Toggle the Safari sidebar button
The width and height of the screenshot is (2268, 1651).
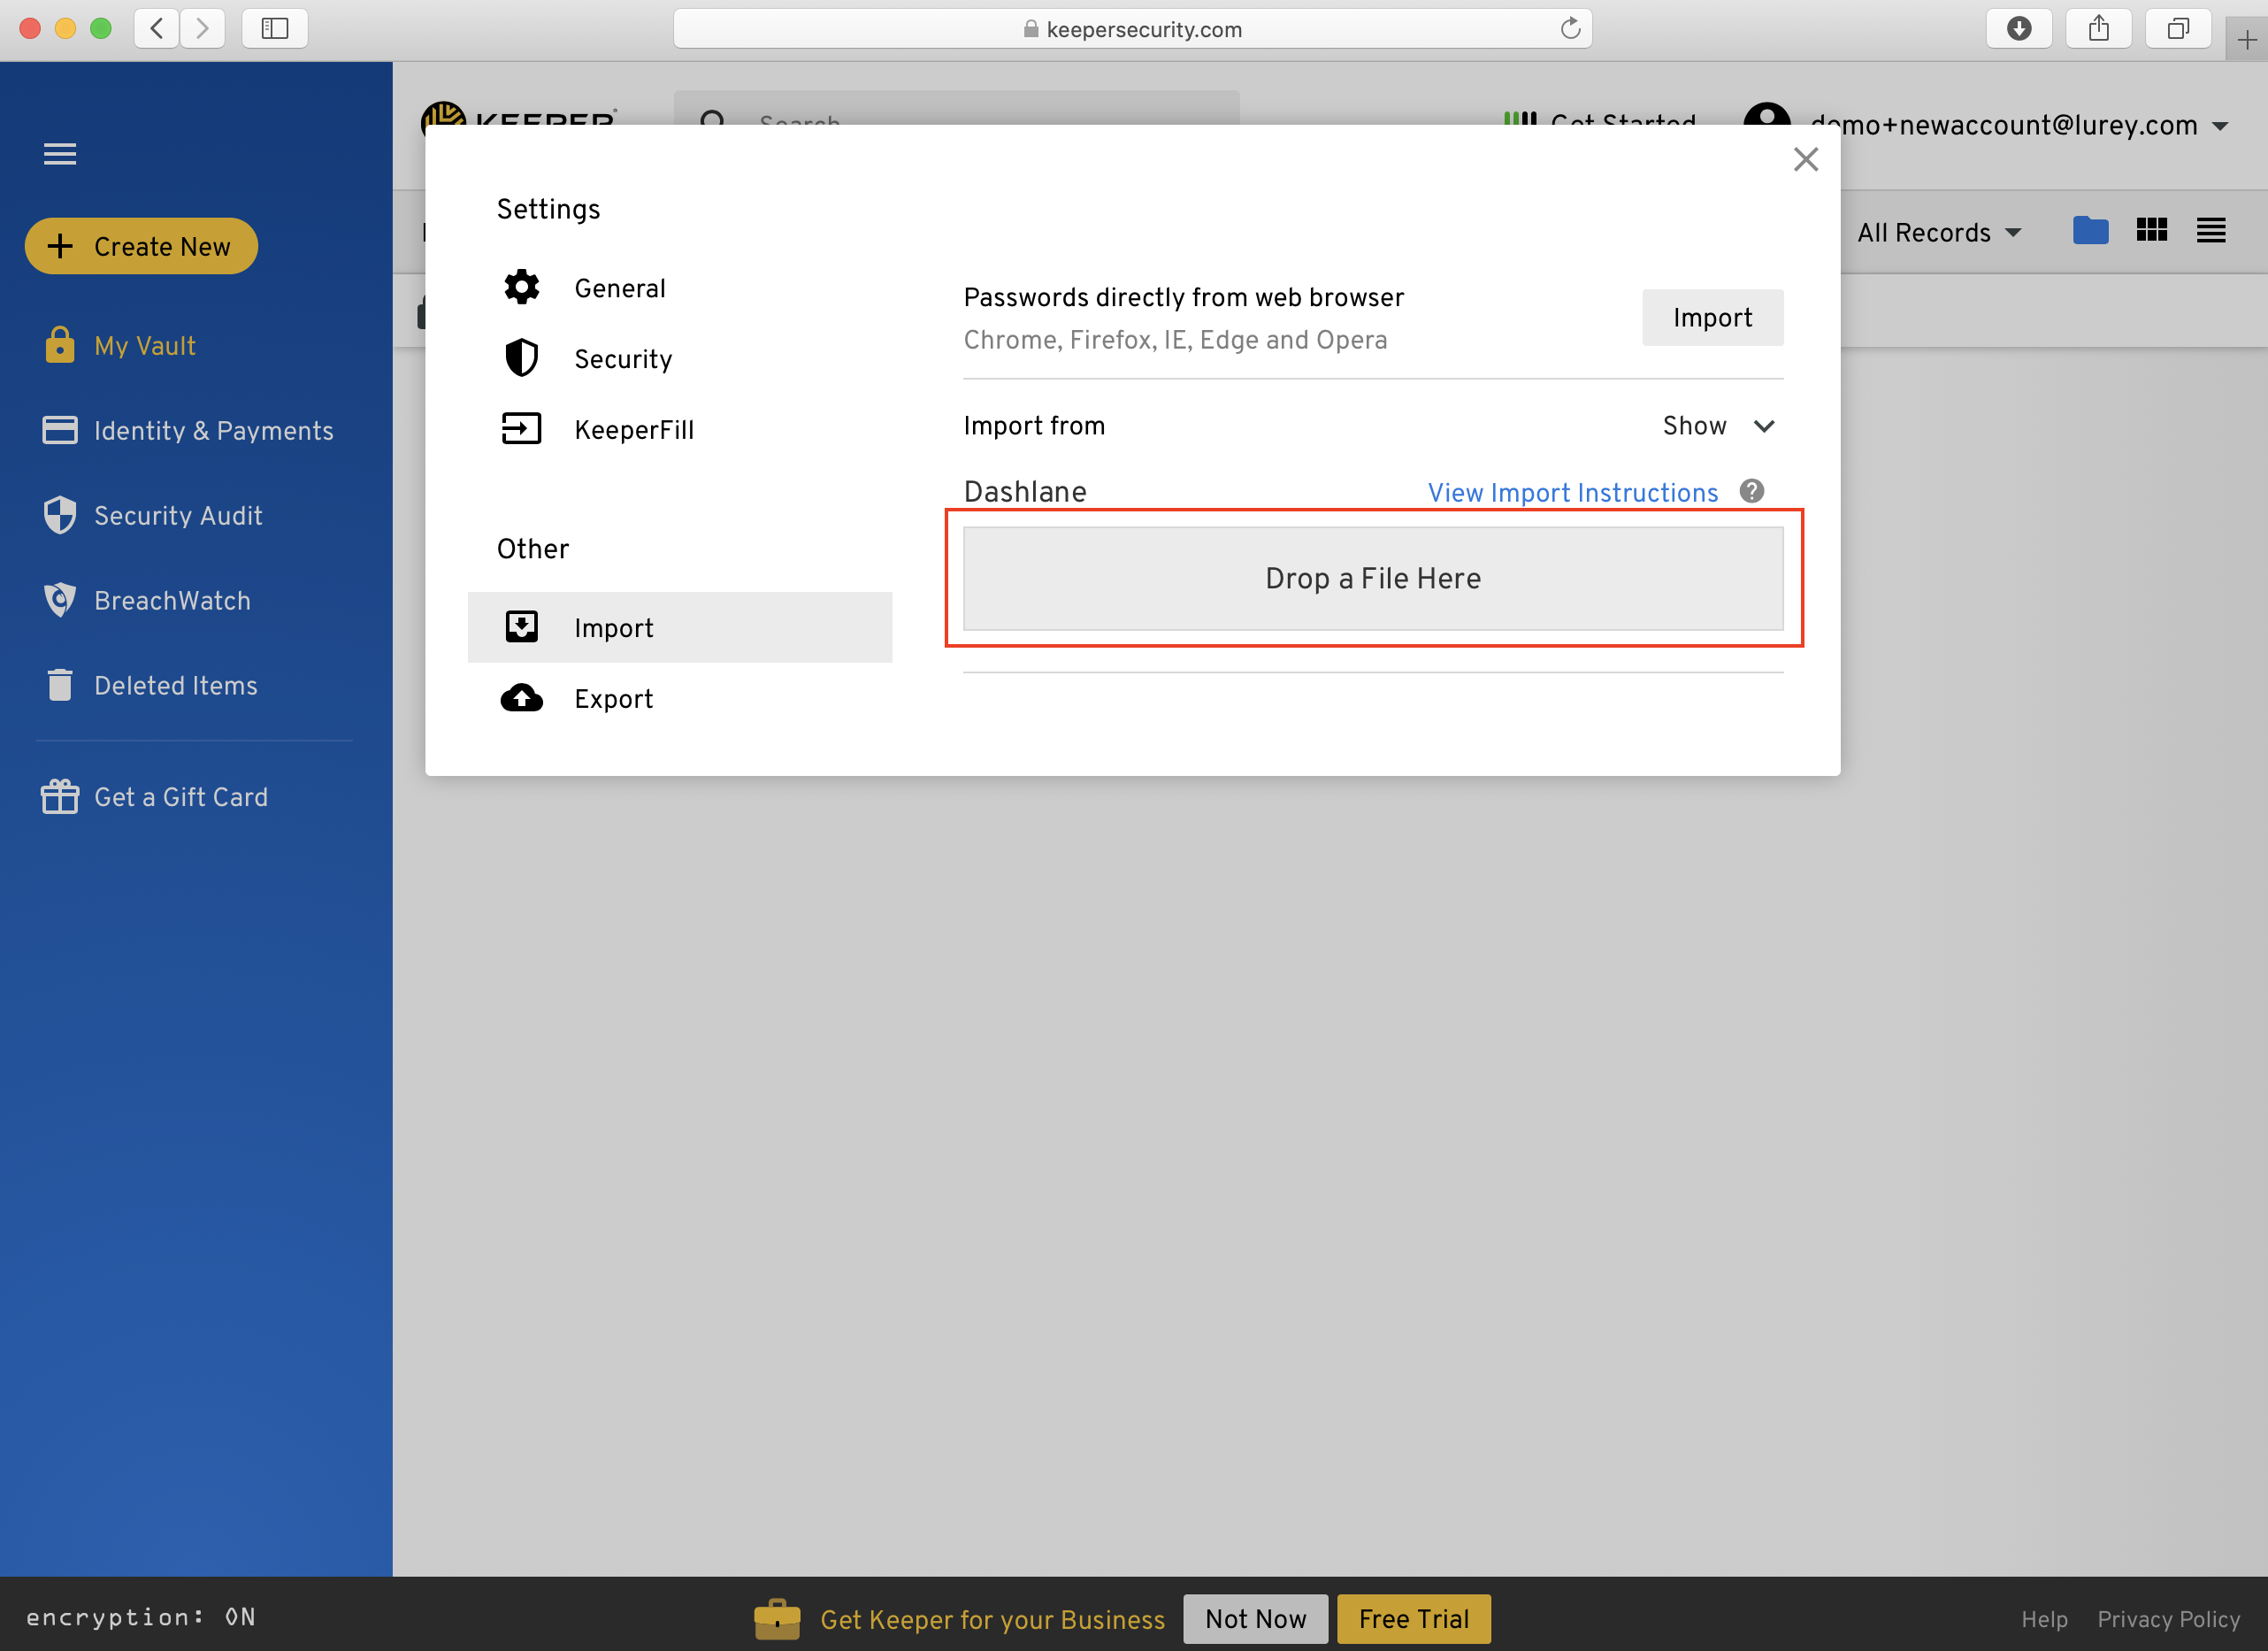point(275,28)
